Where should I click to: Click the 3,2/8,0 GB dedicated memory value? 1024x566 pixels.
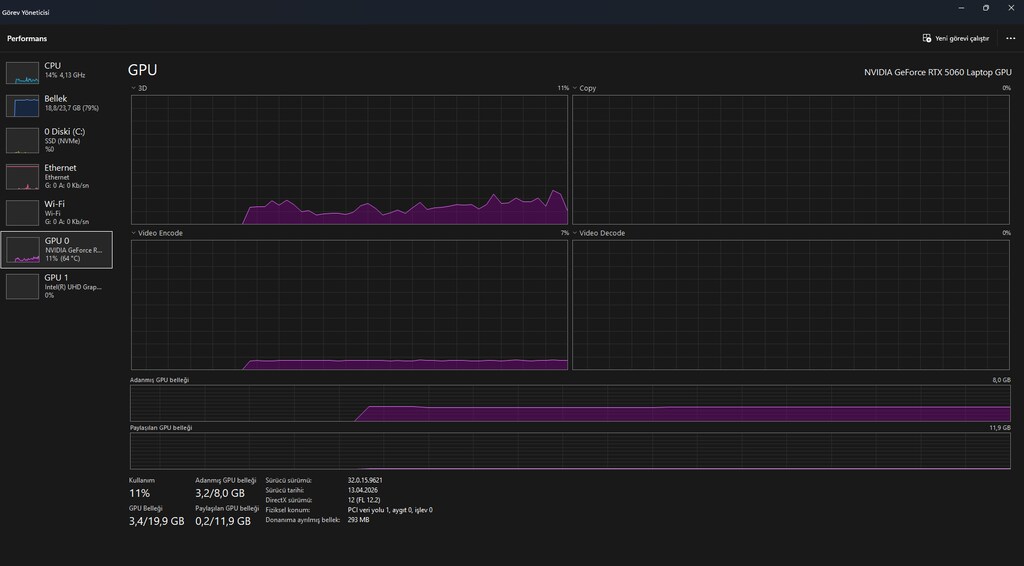pos(220,494)
